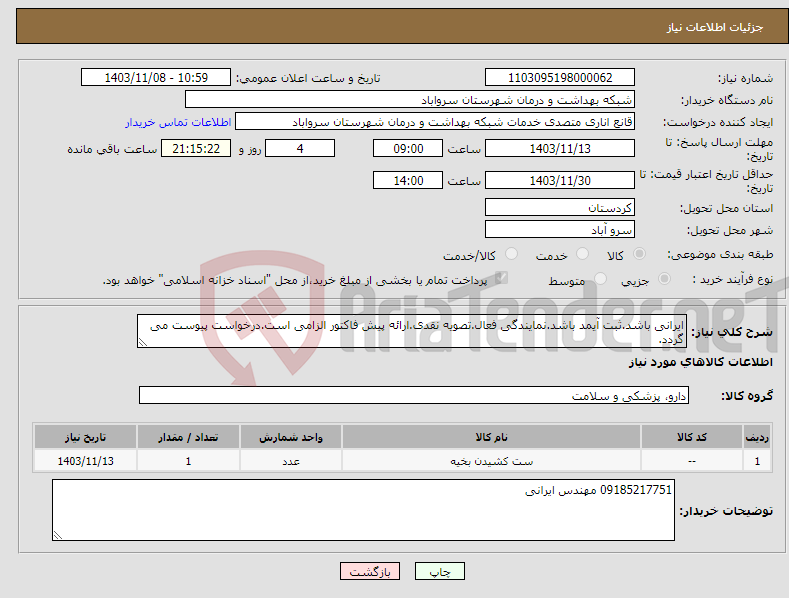Click the شرح کلی نیاز description textarea
This screenshot has height=598, width=789.
click(x=412, y=331)
